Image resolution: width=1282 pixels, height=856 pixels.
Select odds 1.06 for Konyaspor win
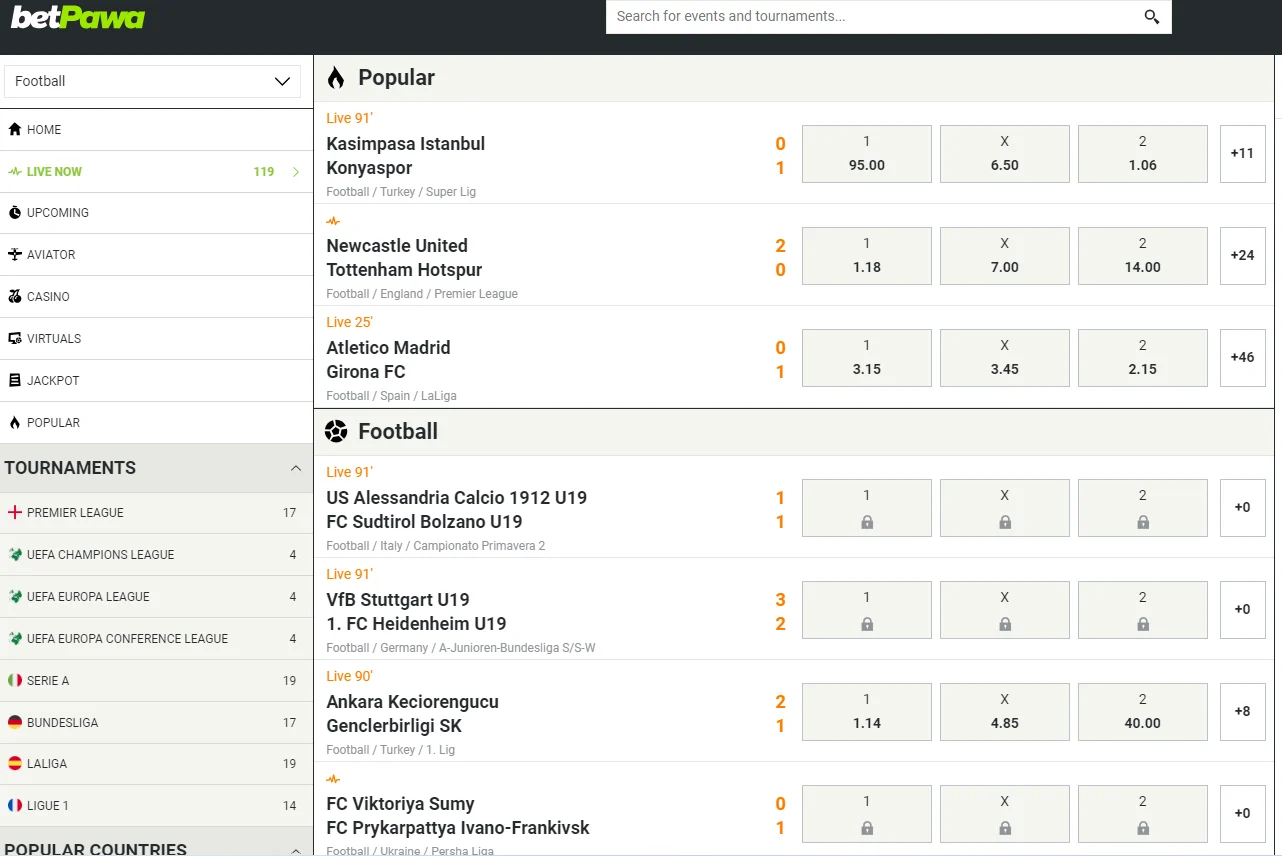point(1142,154)
